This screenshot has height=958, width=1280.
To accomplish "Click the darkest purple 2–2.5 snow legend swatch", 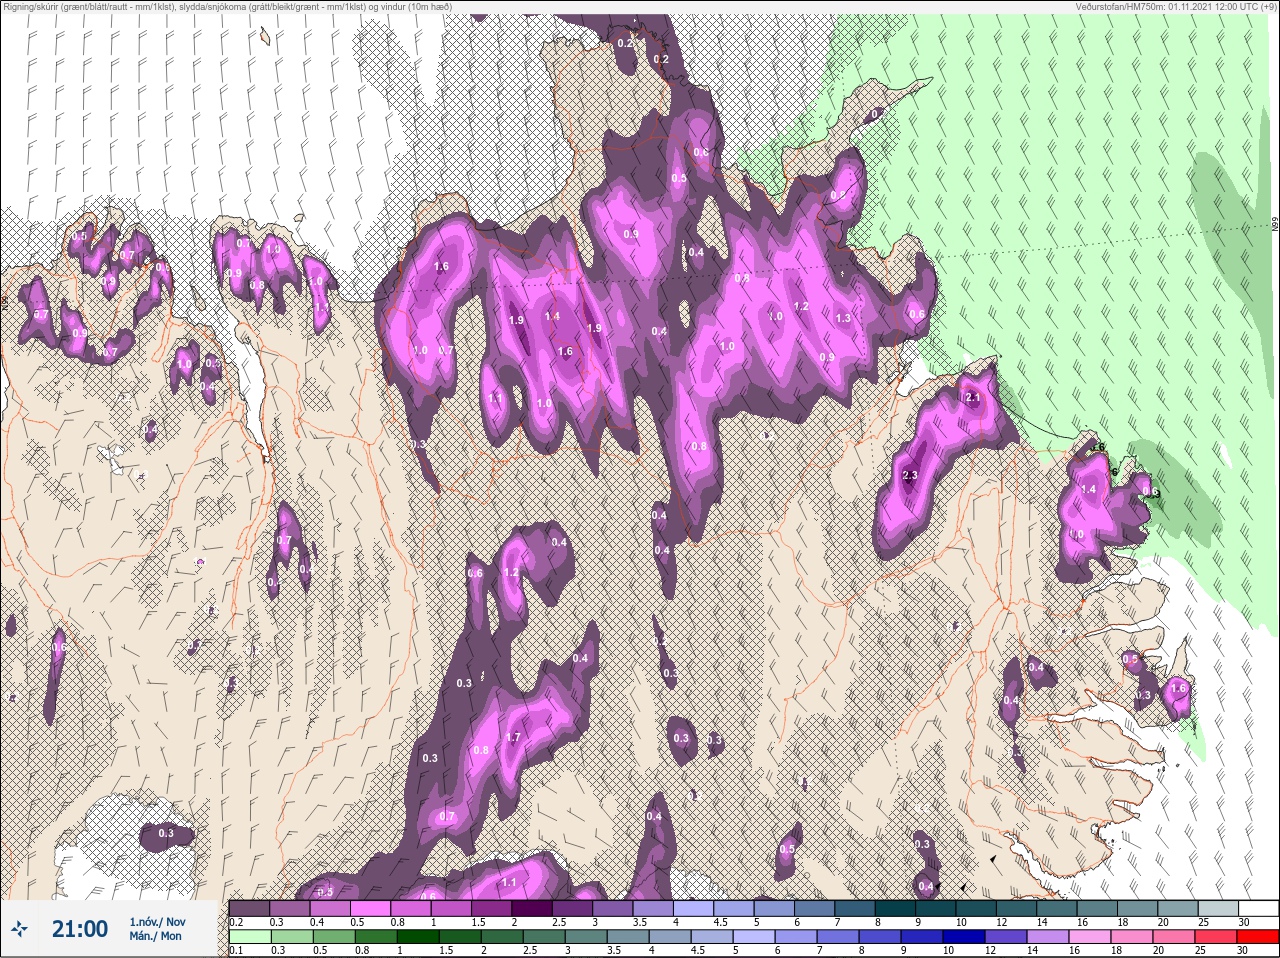I will coord(533,908).
